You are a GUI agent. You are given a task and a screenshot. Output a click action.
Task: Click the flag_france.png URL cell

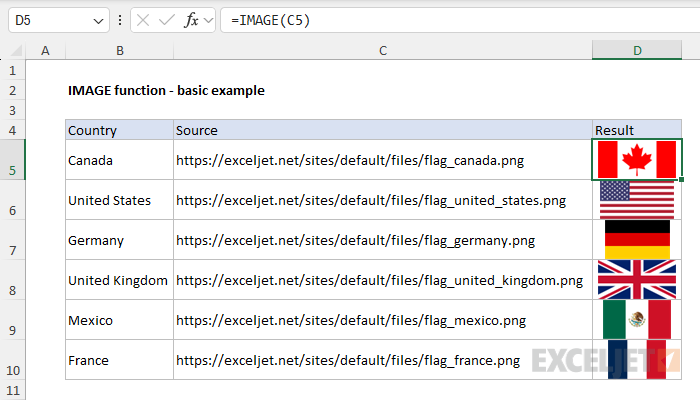(x=383, y=360)
